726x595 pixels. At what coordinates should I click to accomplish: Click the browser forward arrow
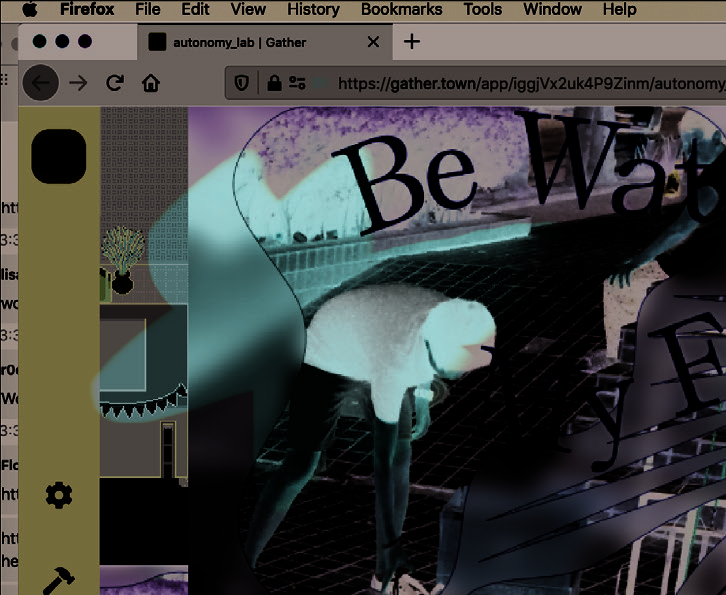[78, 83]
